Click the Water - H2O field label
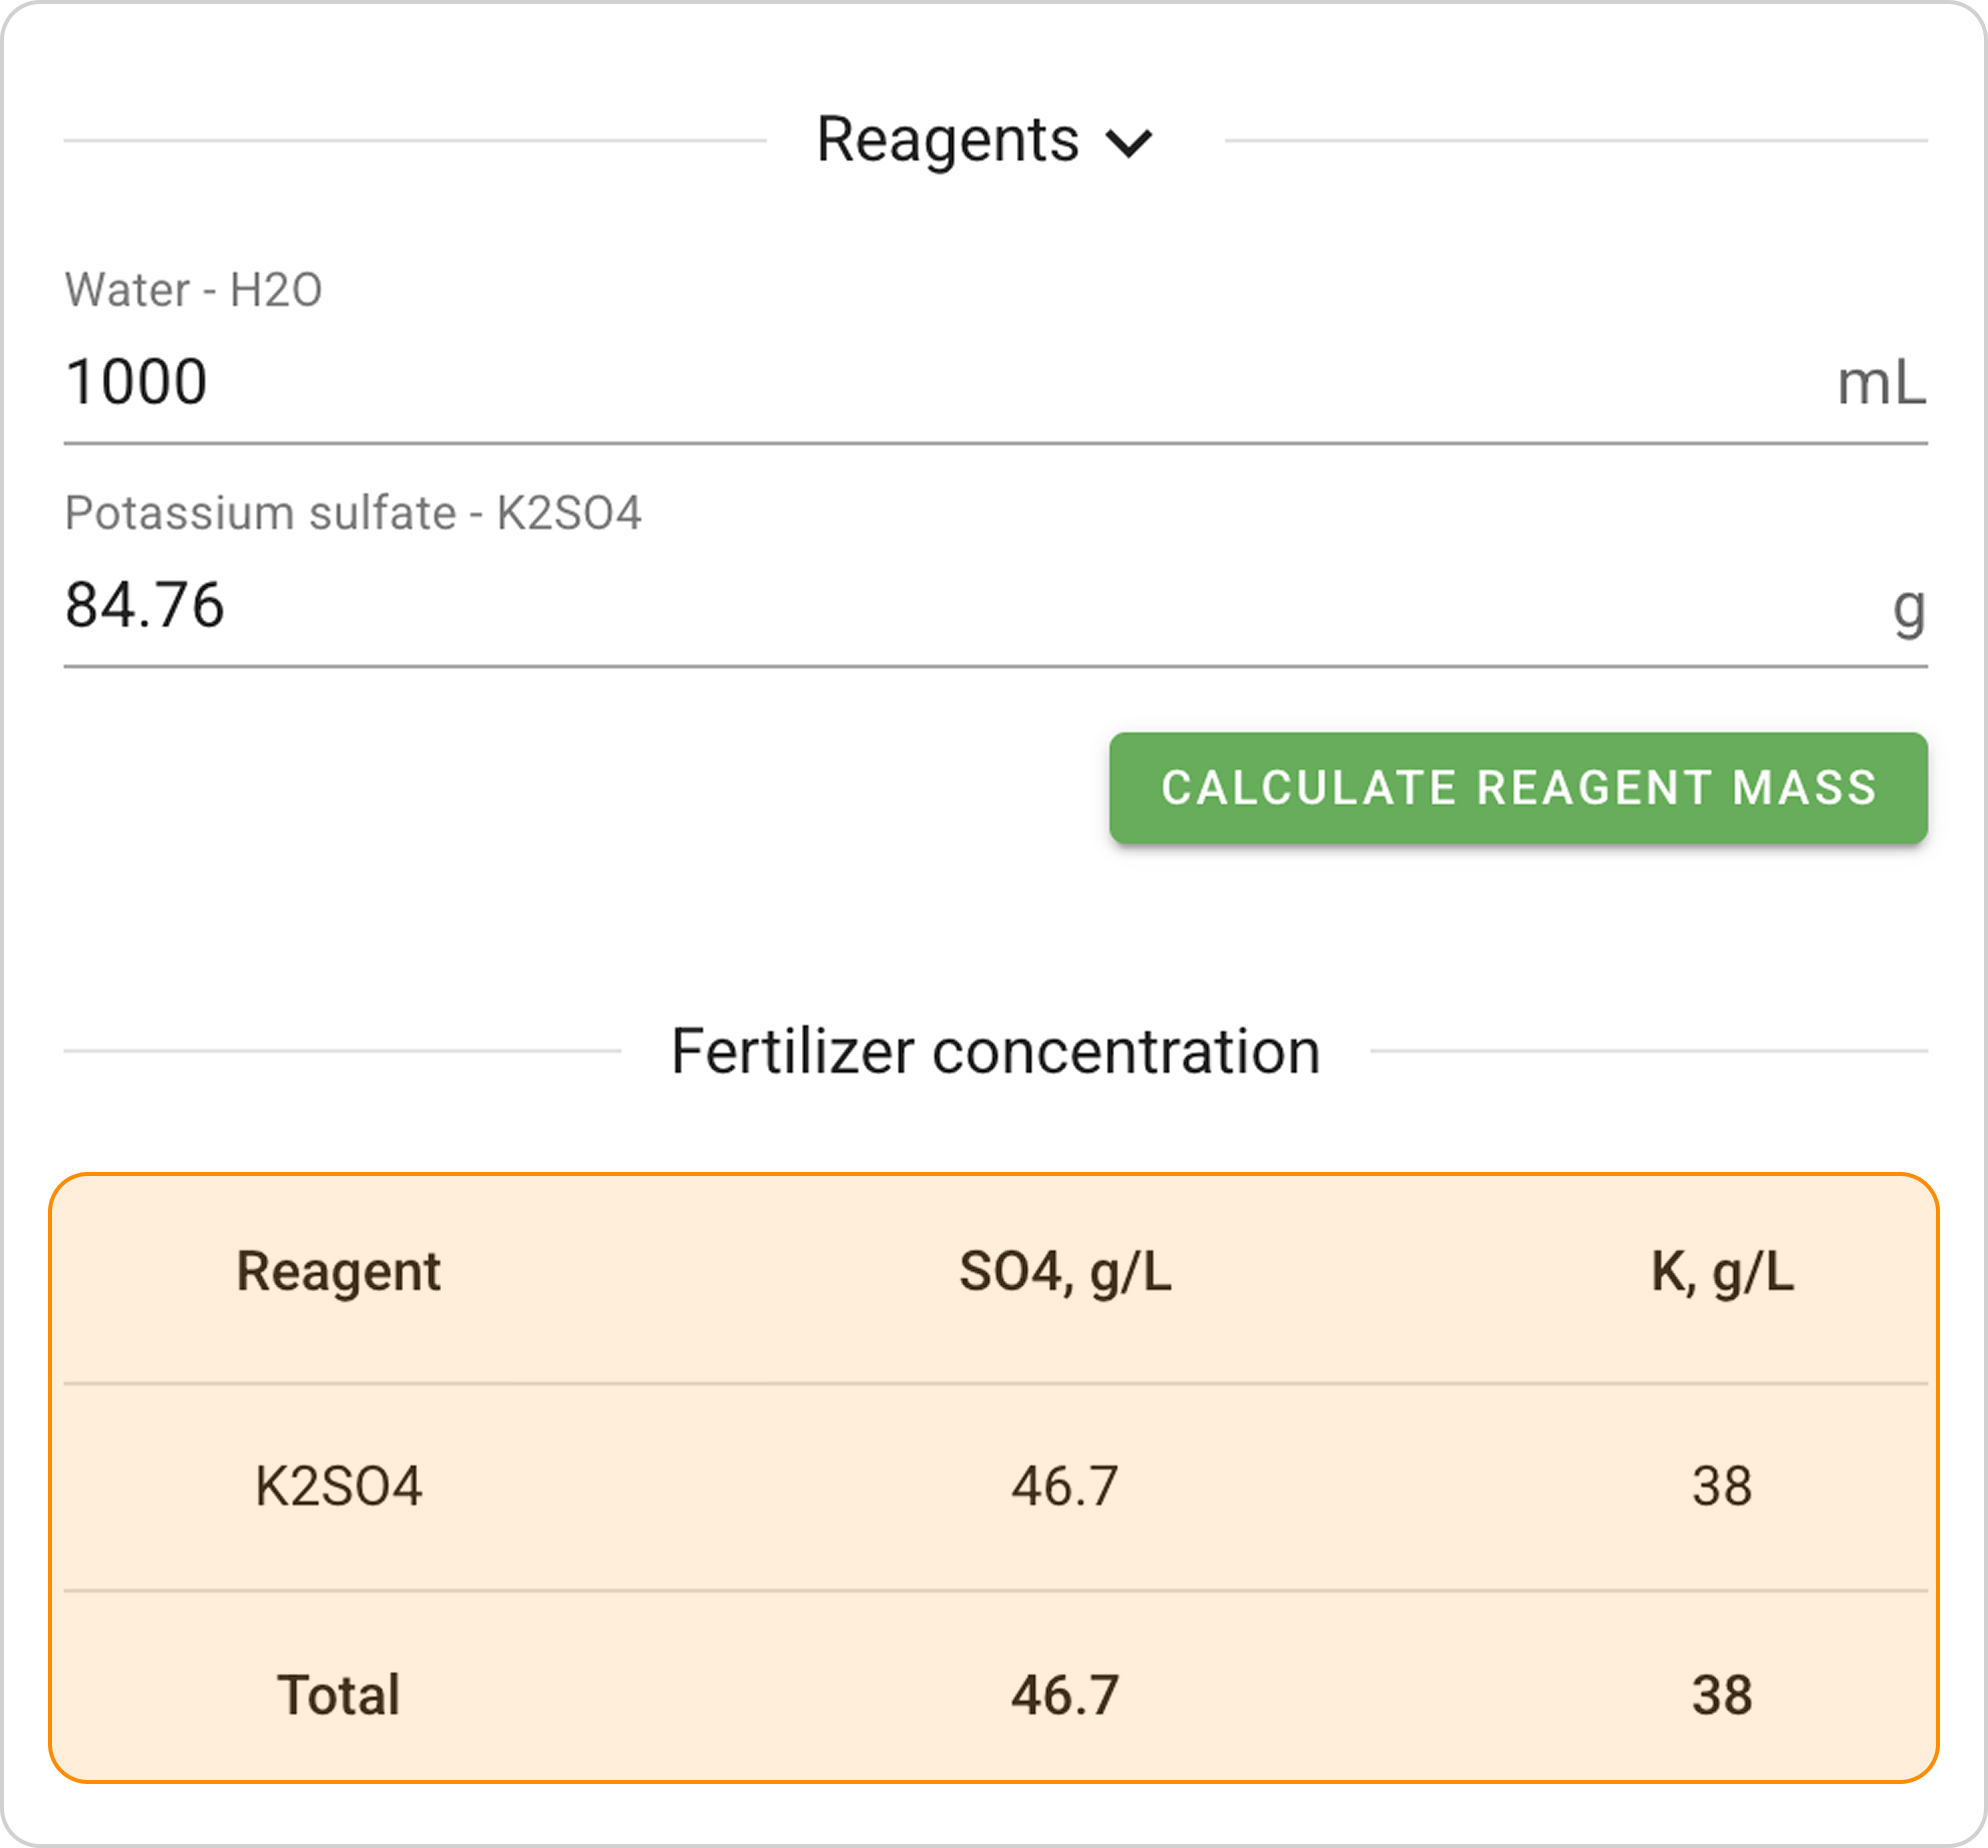Screen dimensions: 1988x1848 tap(193, 290)
